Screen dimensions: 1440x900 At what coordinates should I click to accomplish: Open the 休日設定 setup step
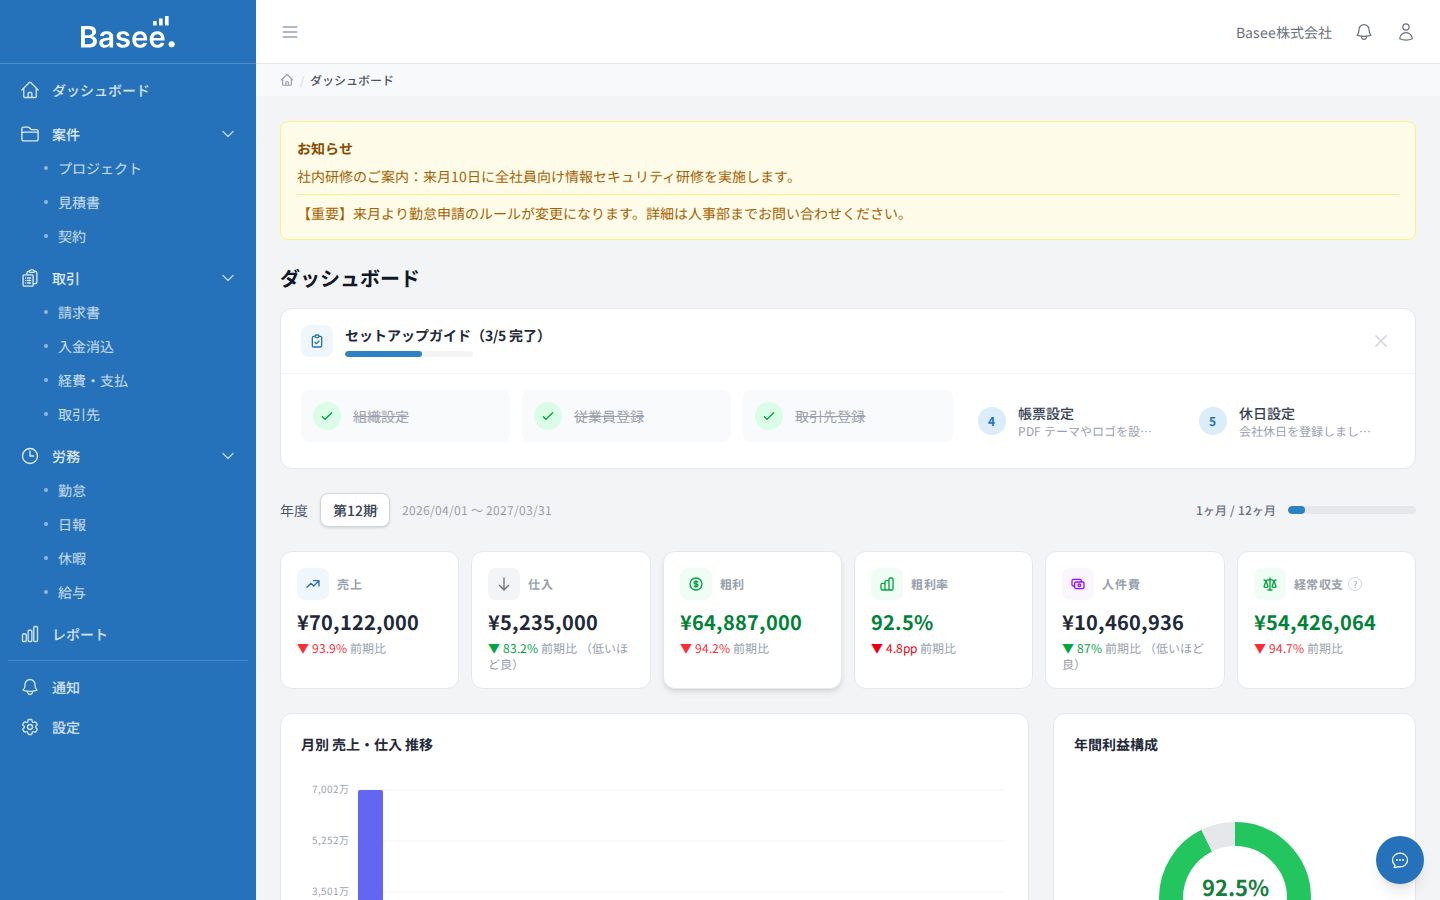(1290, 421)
